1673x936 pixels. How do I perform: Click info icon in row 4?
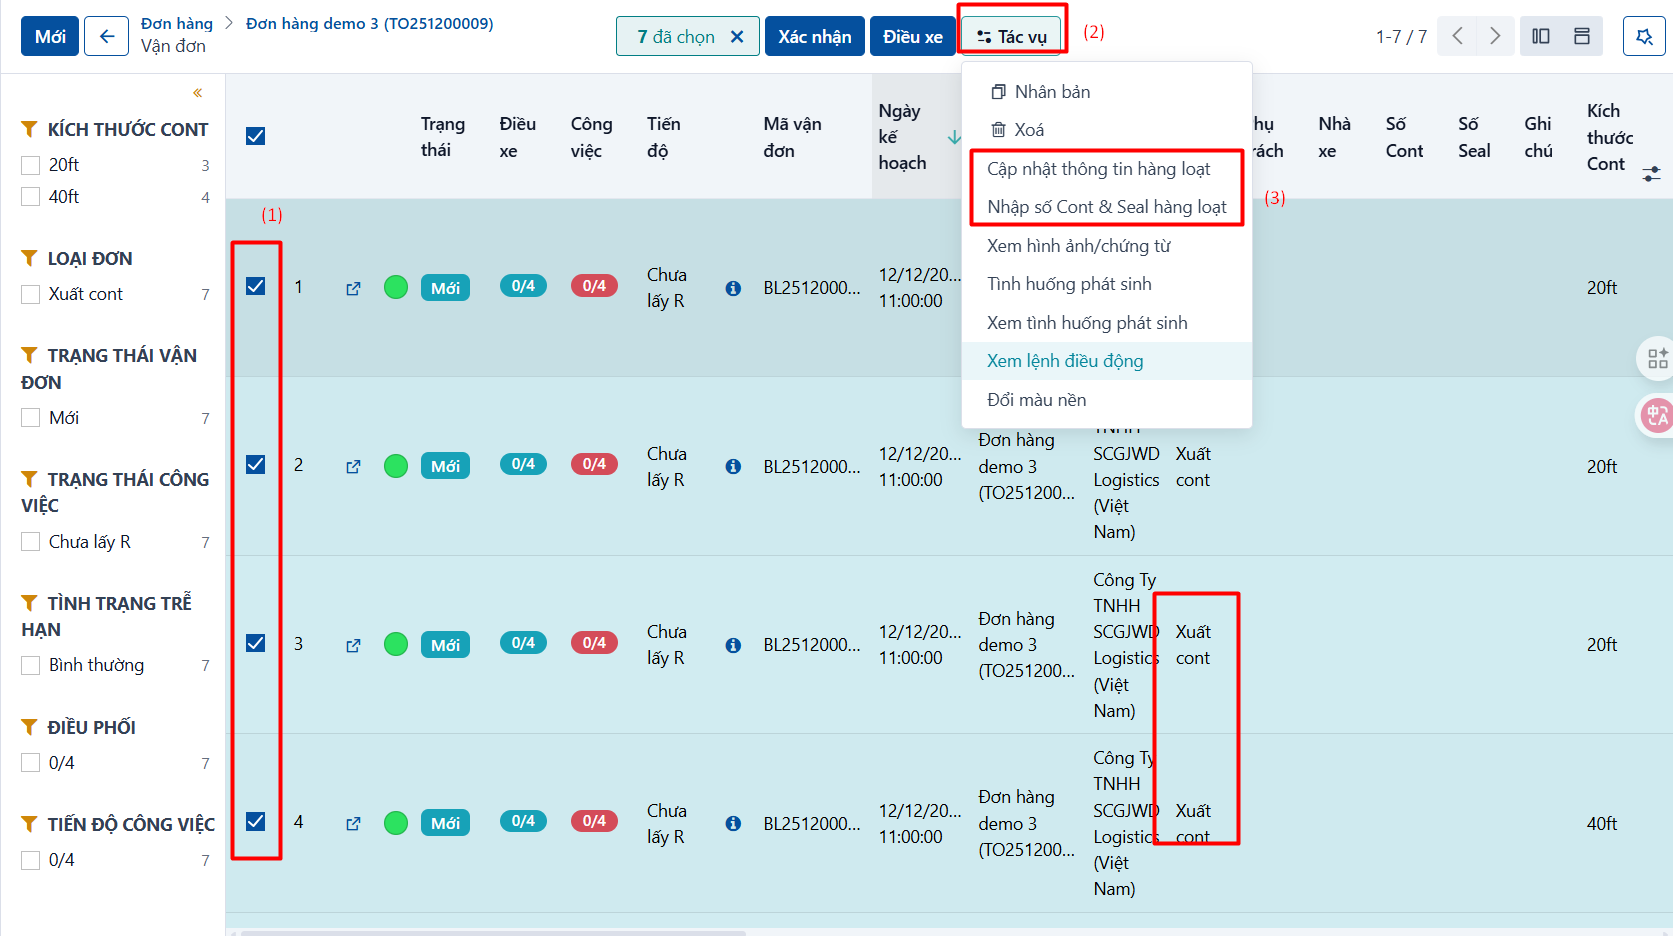(x=733, y=824)
